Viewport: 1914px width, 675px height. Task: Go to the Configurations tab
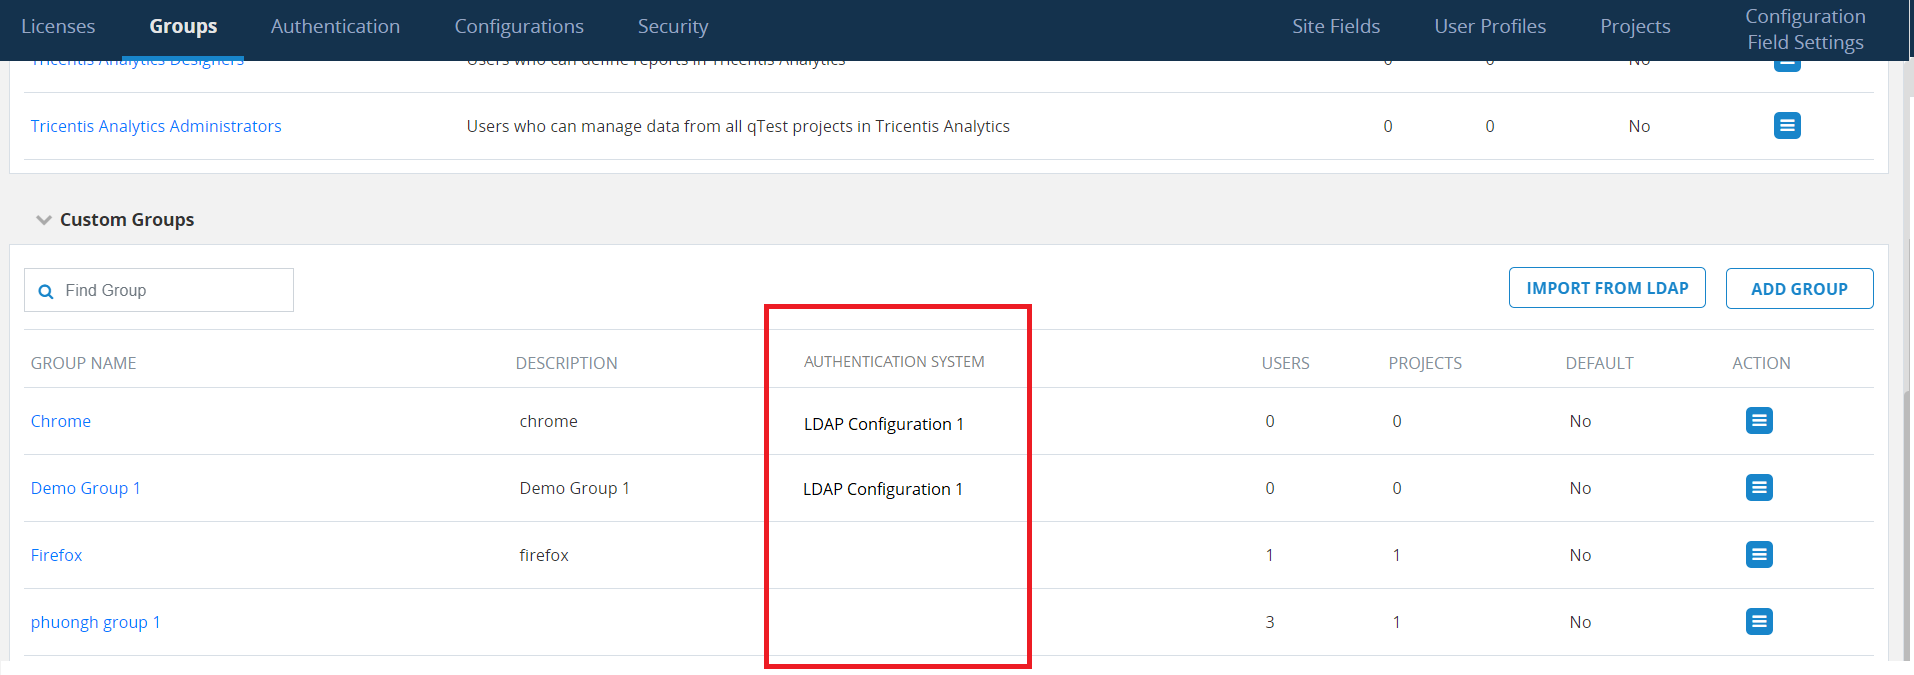[519, 27]
